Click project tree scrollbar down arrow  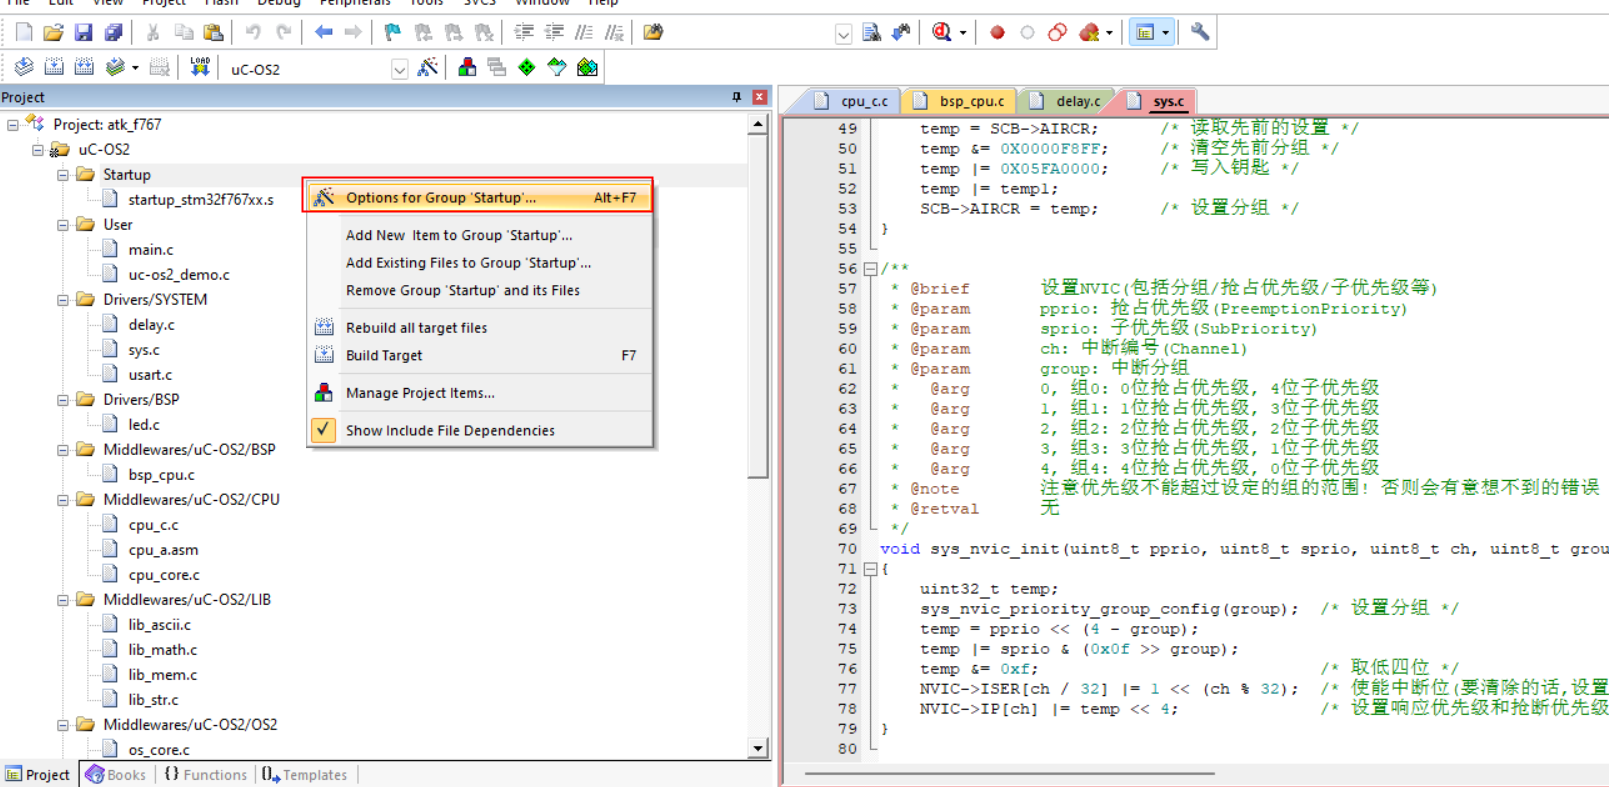pyautogui.click(x=758, y=748)
